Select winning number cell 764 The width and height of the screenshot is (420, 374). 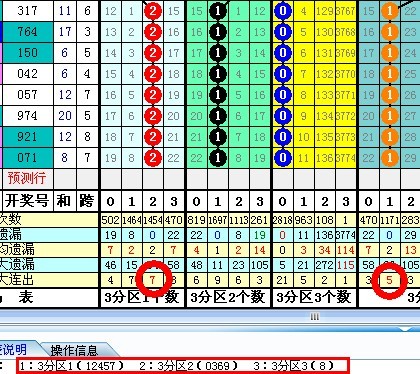coord(27,32)
